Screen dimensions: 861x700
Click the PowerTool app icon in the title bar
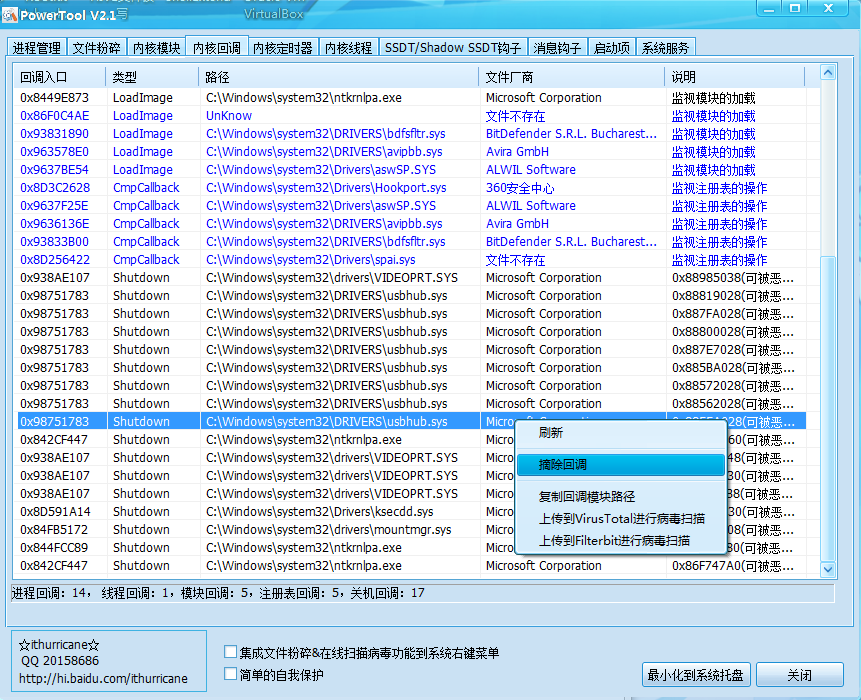pos(9,15)
